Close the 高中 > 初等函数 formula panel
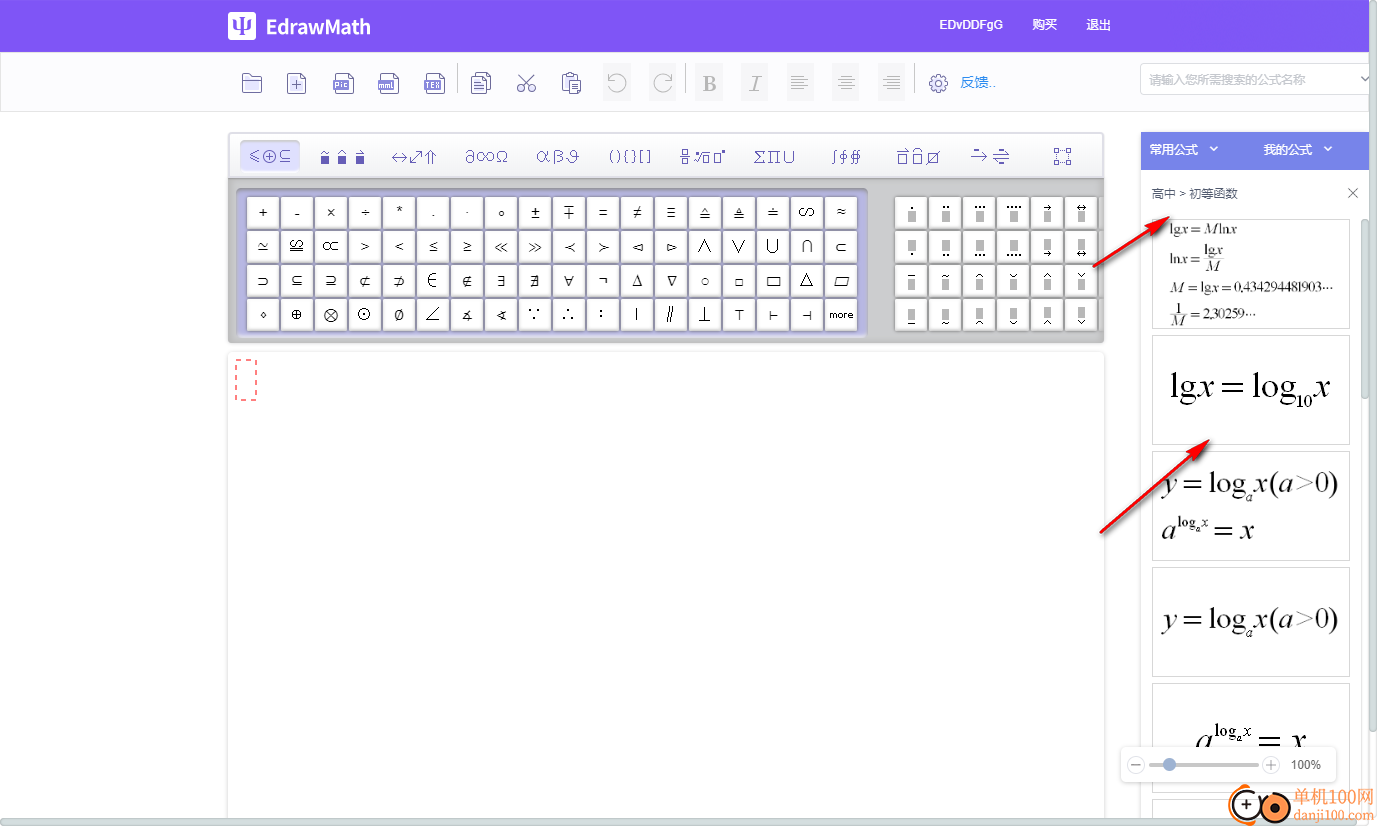 [1353, 193]
